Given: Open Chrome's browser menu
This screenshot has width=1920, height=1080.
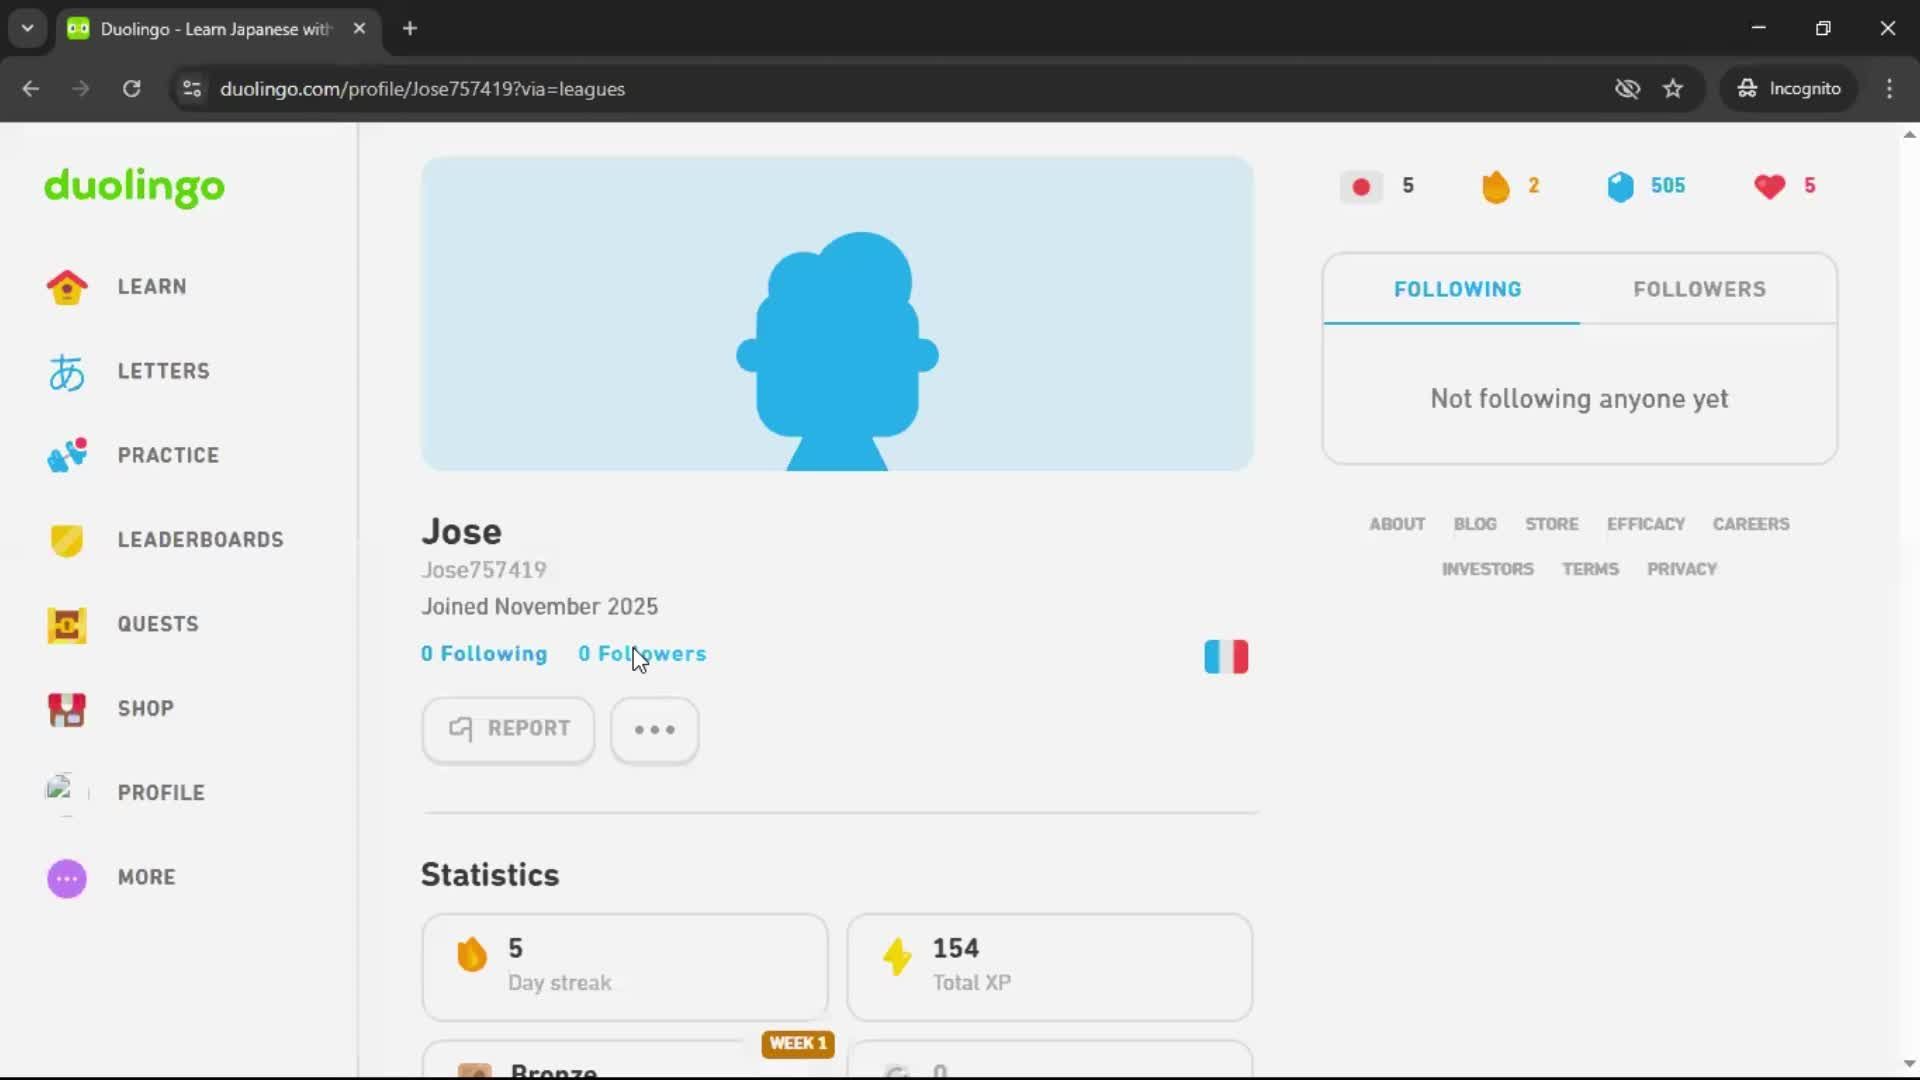Looking at the screenshot, I should tap(1889, 88).
